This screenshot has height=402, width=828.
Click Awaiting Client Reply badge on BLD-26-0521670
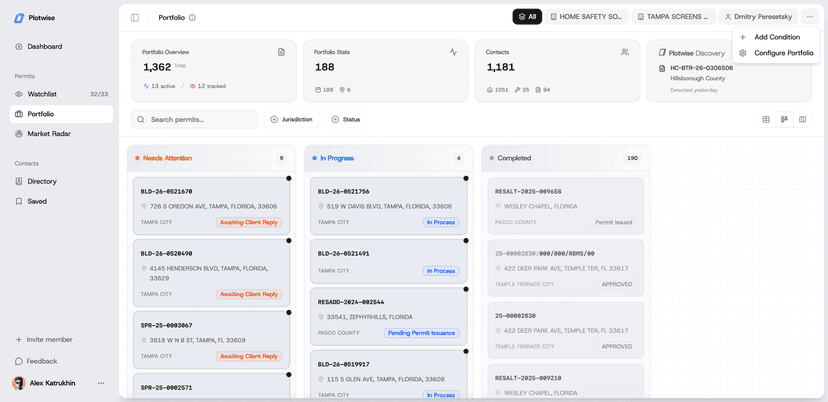click(x=249, y=222)
